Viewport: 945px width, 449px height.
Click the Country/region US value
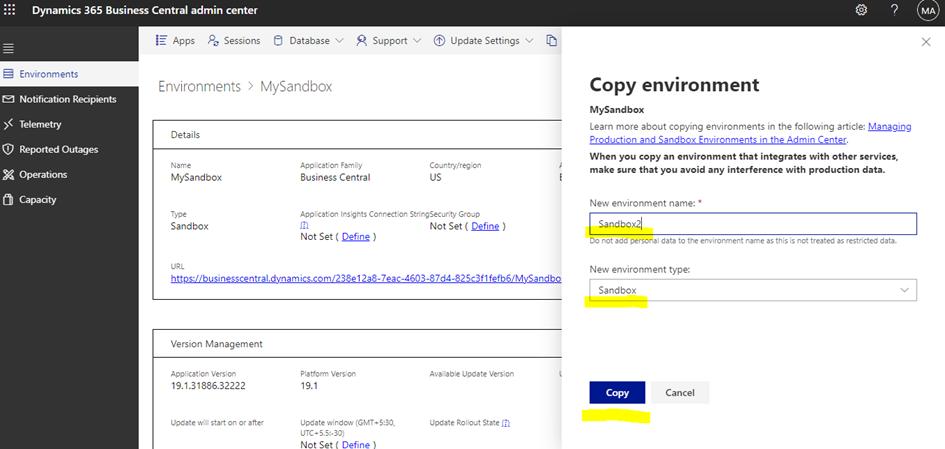click(435, 177)
